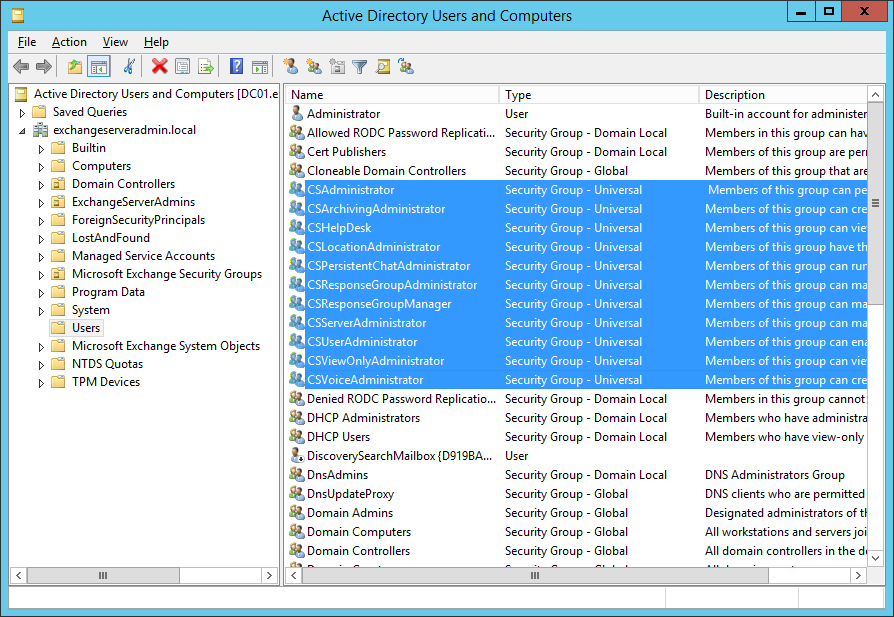The image size is (894, 617).
Task: Open Properties from the toolbar icon
Action: [182, 67]
